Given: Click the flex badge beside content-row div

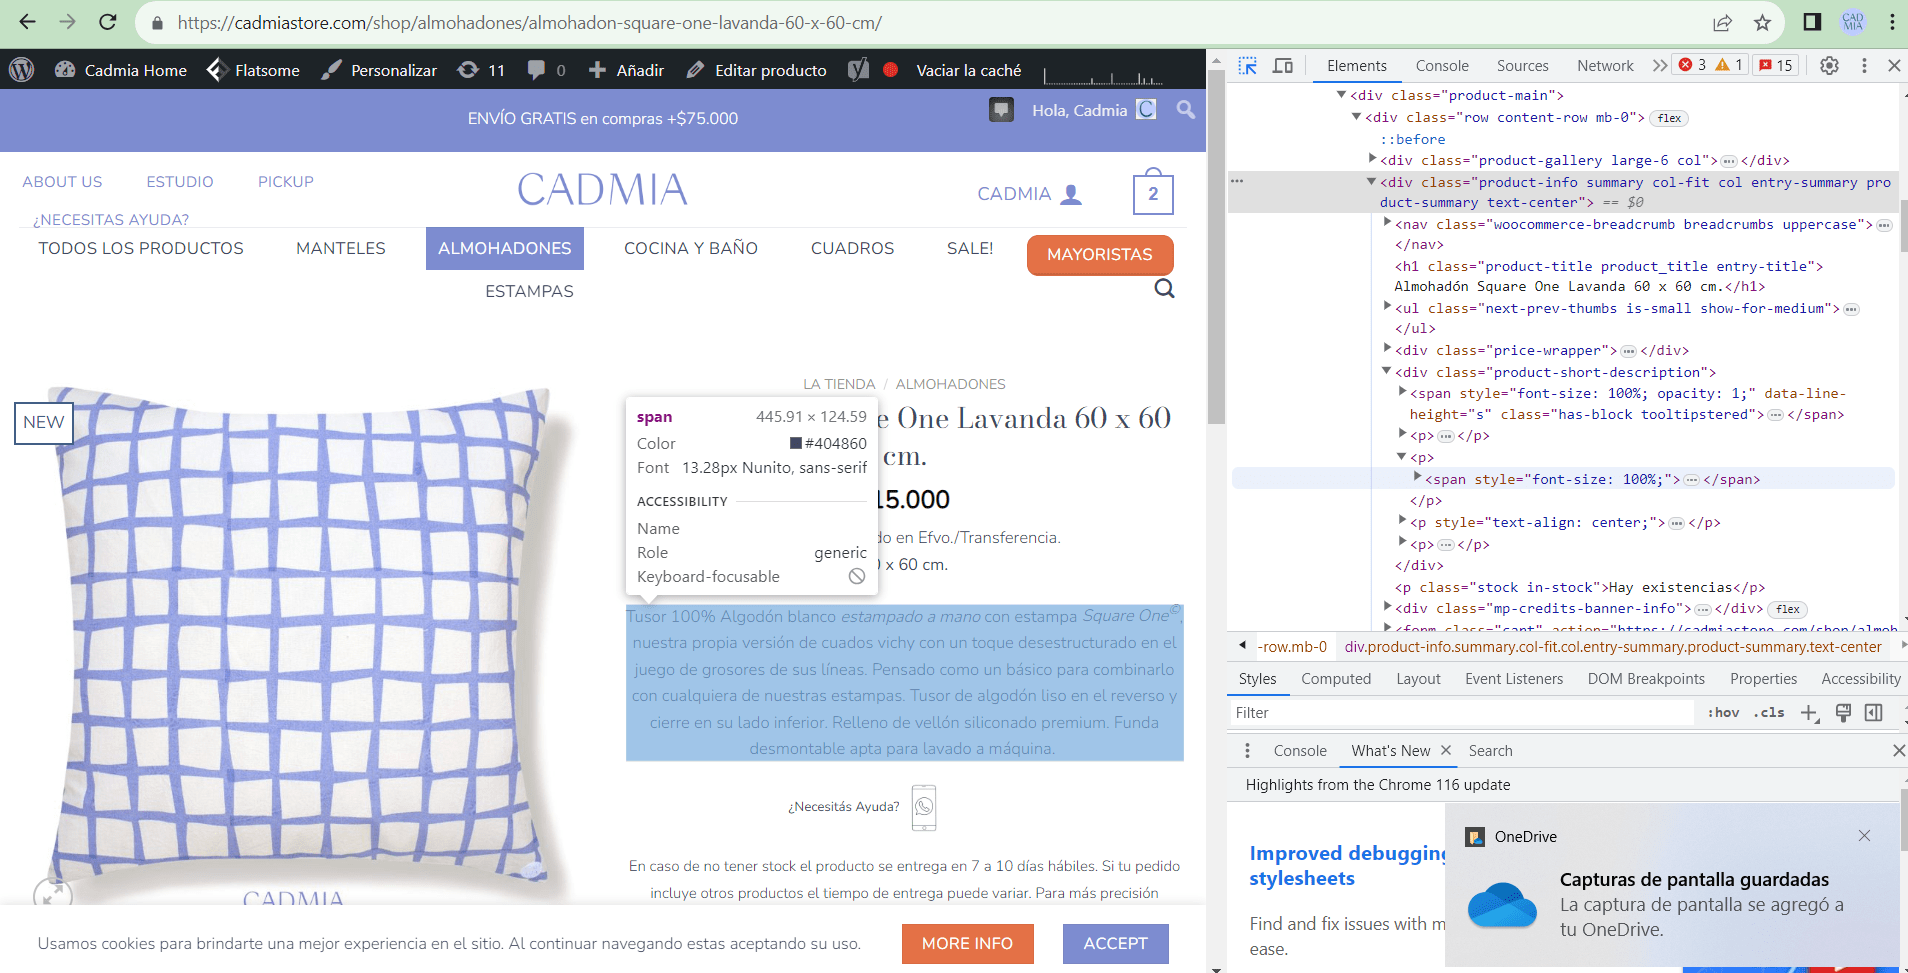Looking at the screenshot, I should [x=1669, y=118].
